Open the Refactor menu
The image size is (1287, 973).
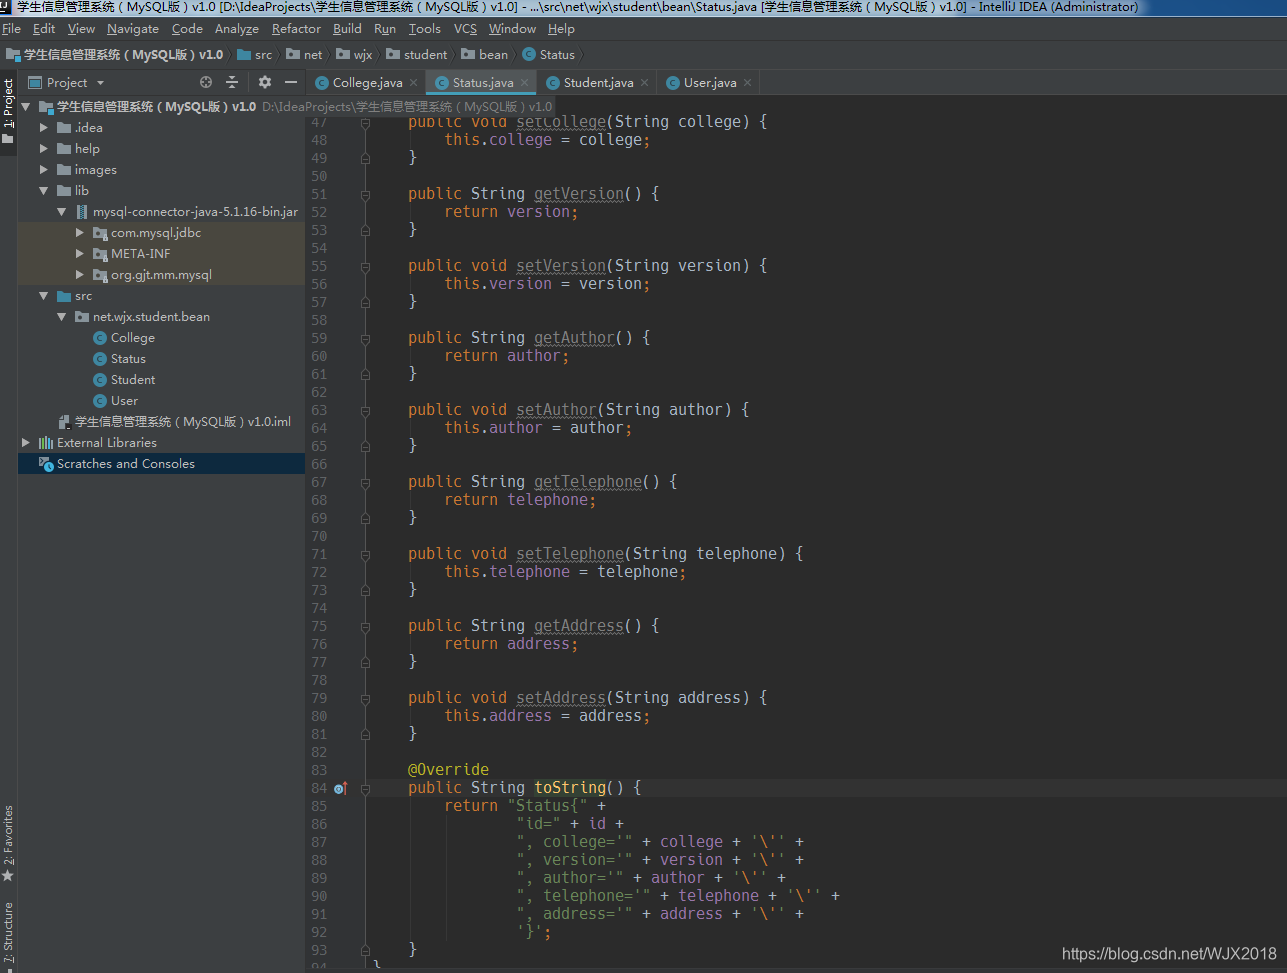point(296,29)
